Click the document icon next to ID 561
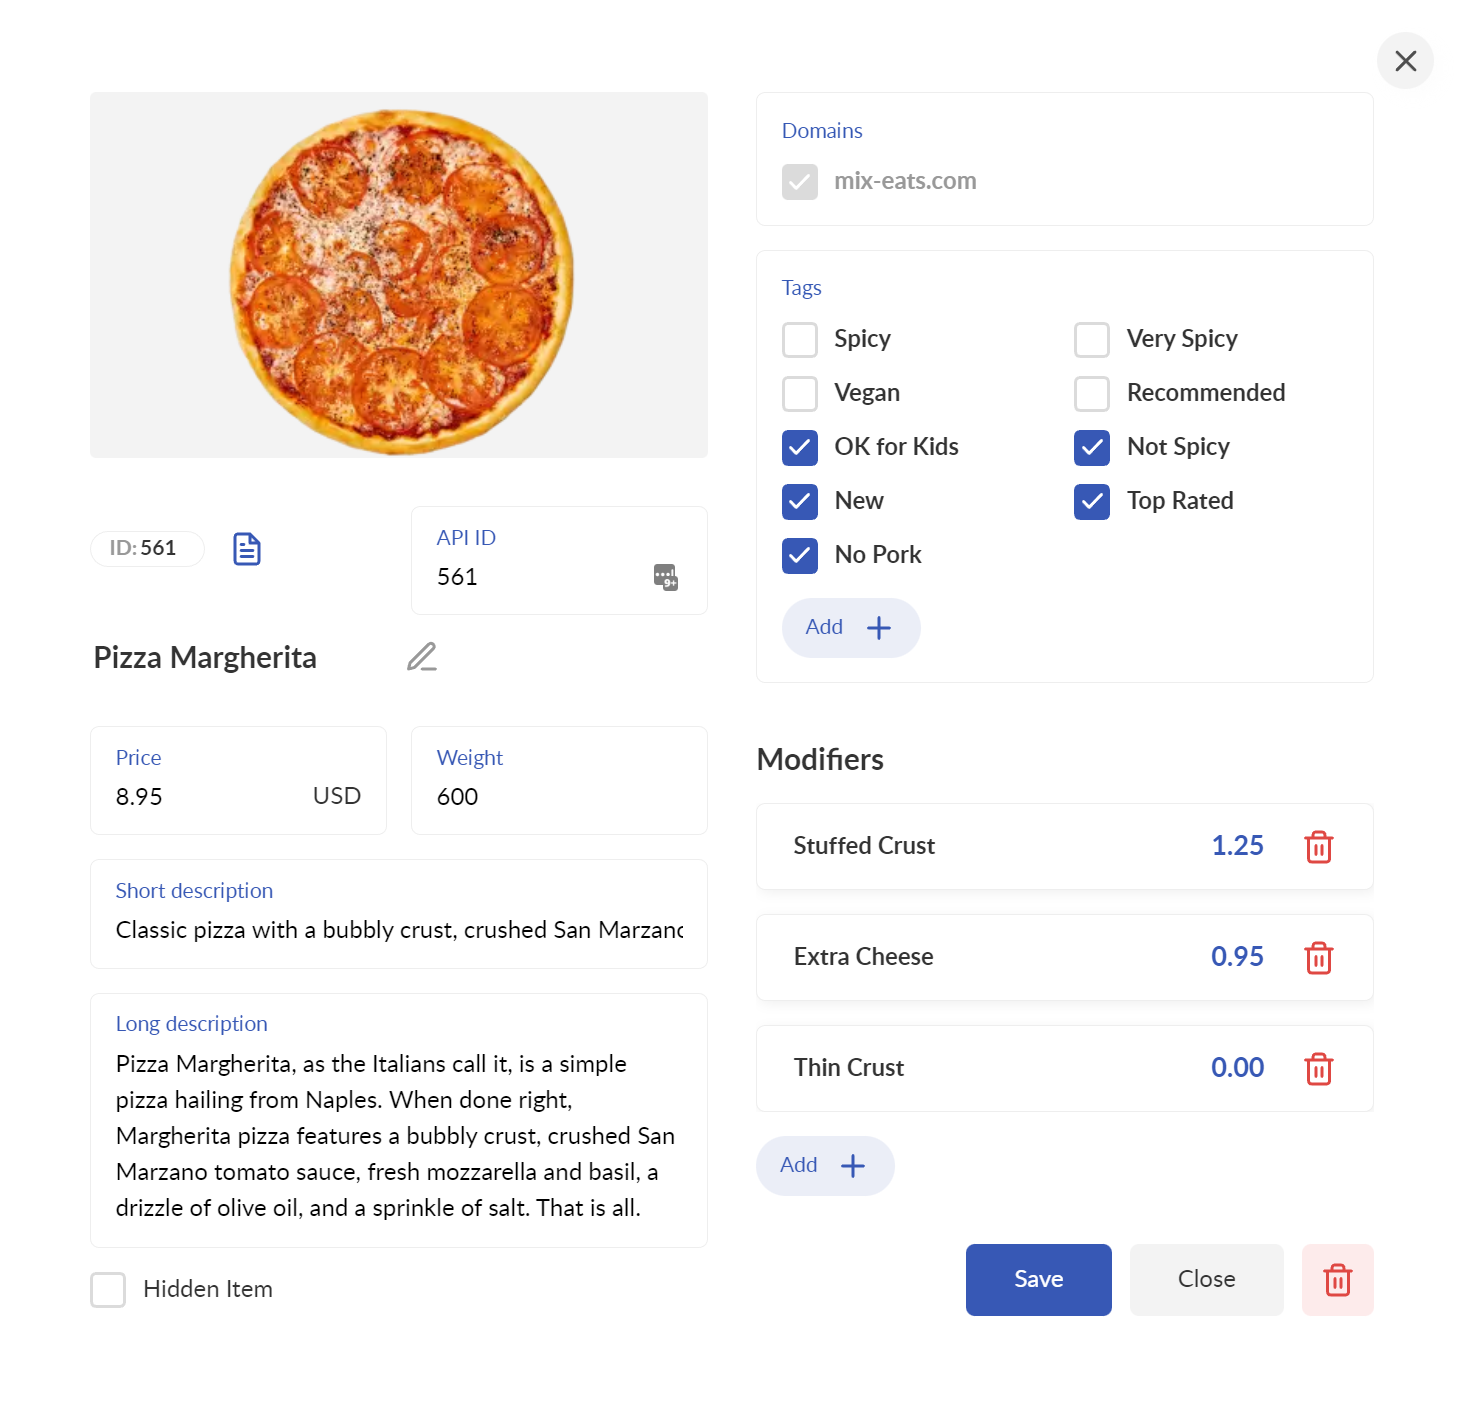Viewport: 1461px width, 1405px height. tap(247, 549)
